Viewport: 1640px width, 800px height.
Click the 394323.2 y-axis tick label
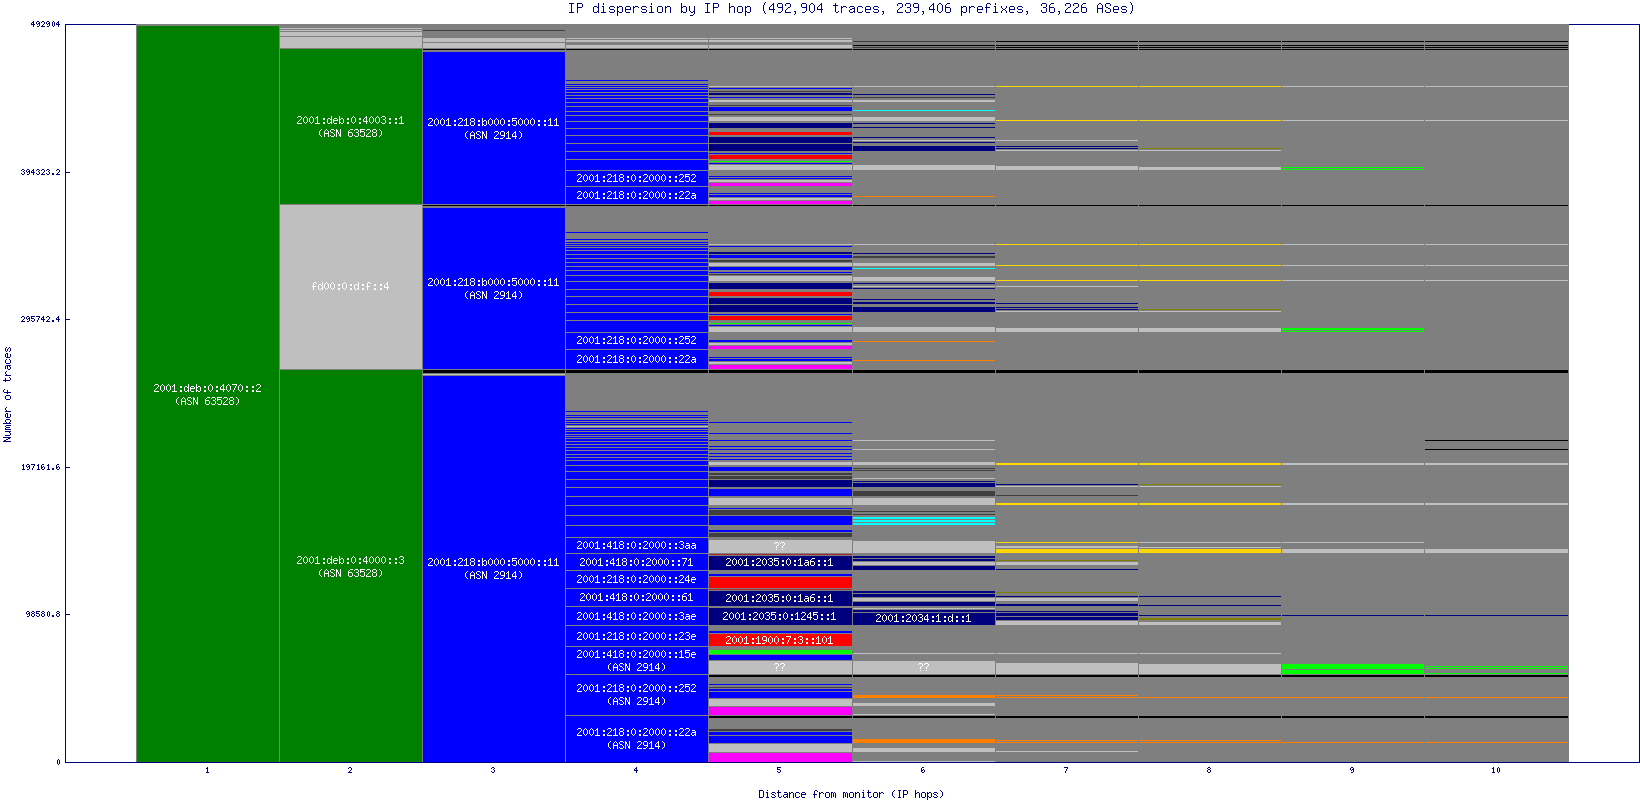40,172
